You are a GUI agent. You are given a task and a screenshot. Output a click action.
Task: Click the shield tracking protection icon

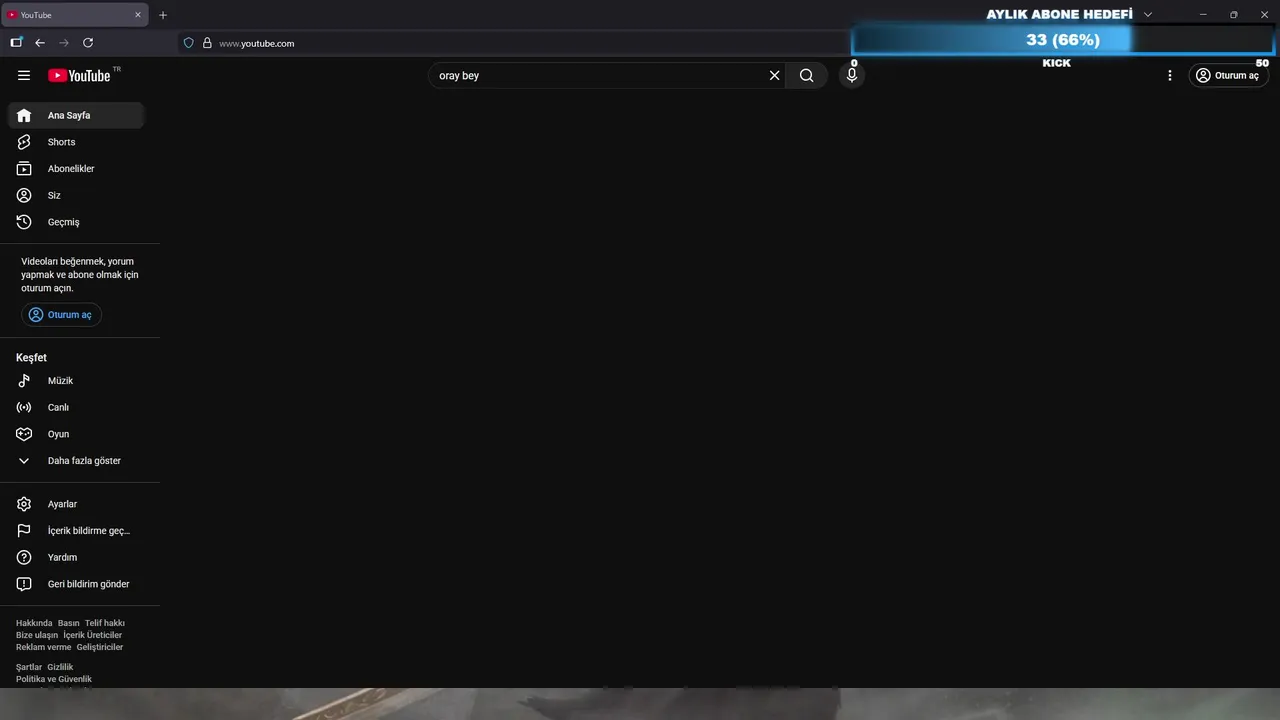[x=188, y=43]
